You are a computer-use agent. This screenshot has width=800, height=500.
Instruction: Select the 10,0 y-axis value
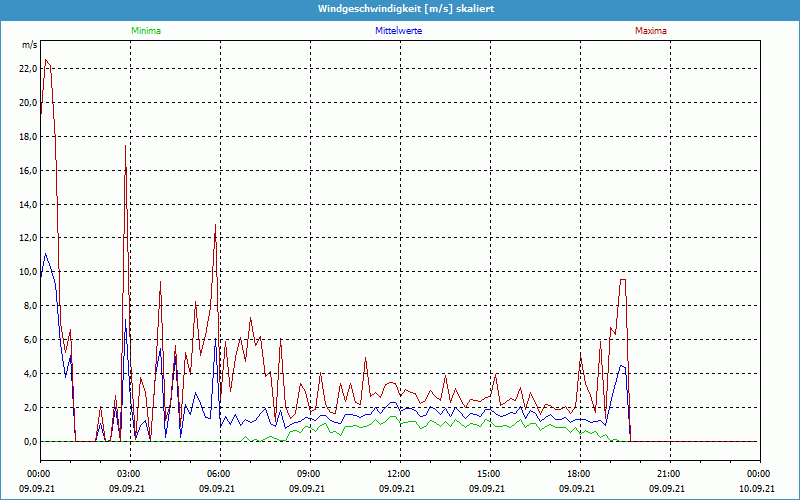28,272
